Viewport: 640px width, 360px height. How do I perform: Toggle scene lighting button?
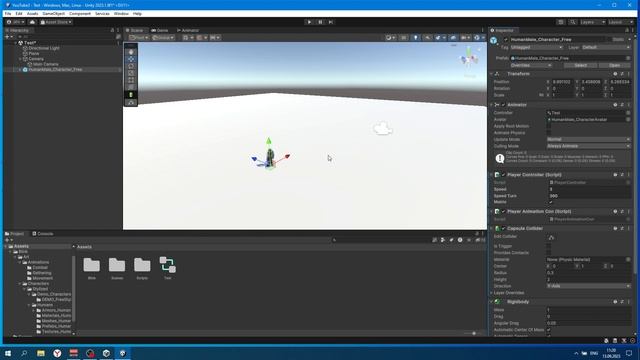click(x=416, y=38)
